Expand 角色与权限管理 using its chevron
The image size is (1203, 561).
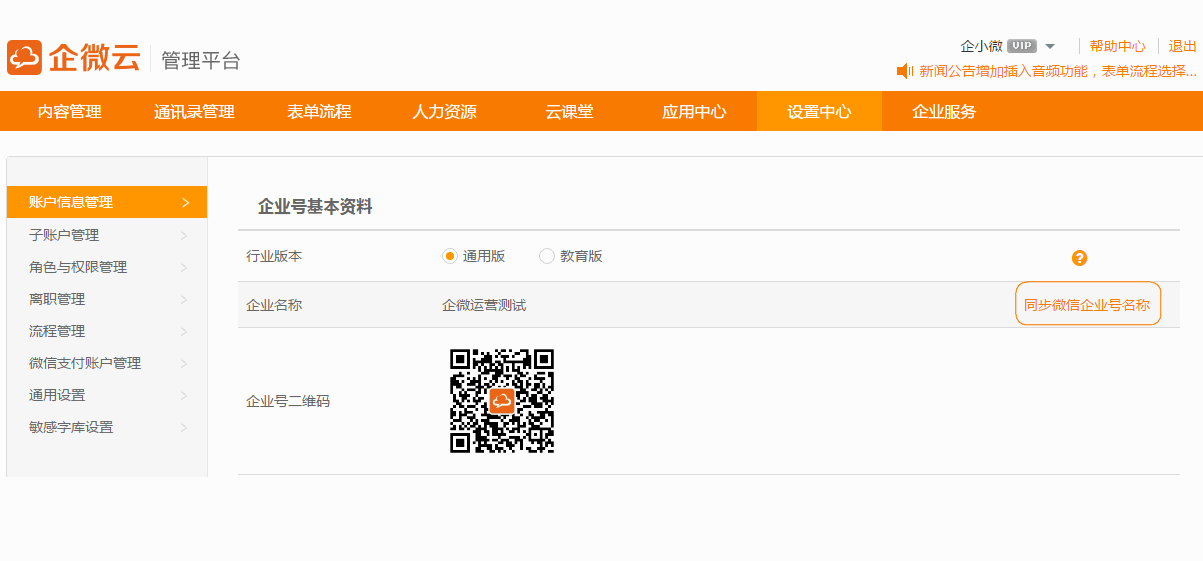pyautogui.click(x=185, y=267)
